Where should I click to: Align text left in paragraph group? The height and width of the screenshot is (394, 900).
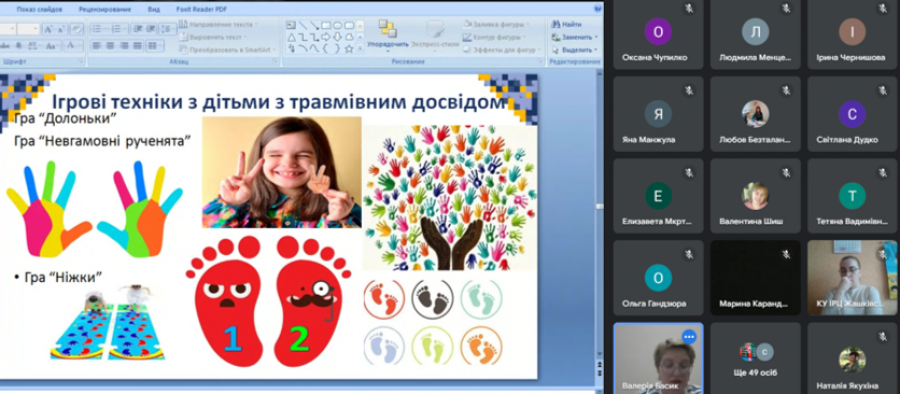96,45
